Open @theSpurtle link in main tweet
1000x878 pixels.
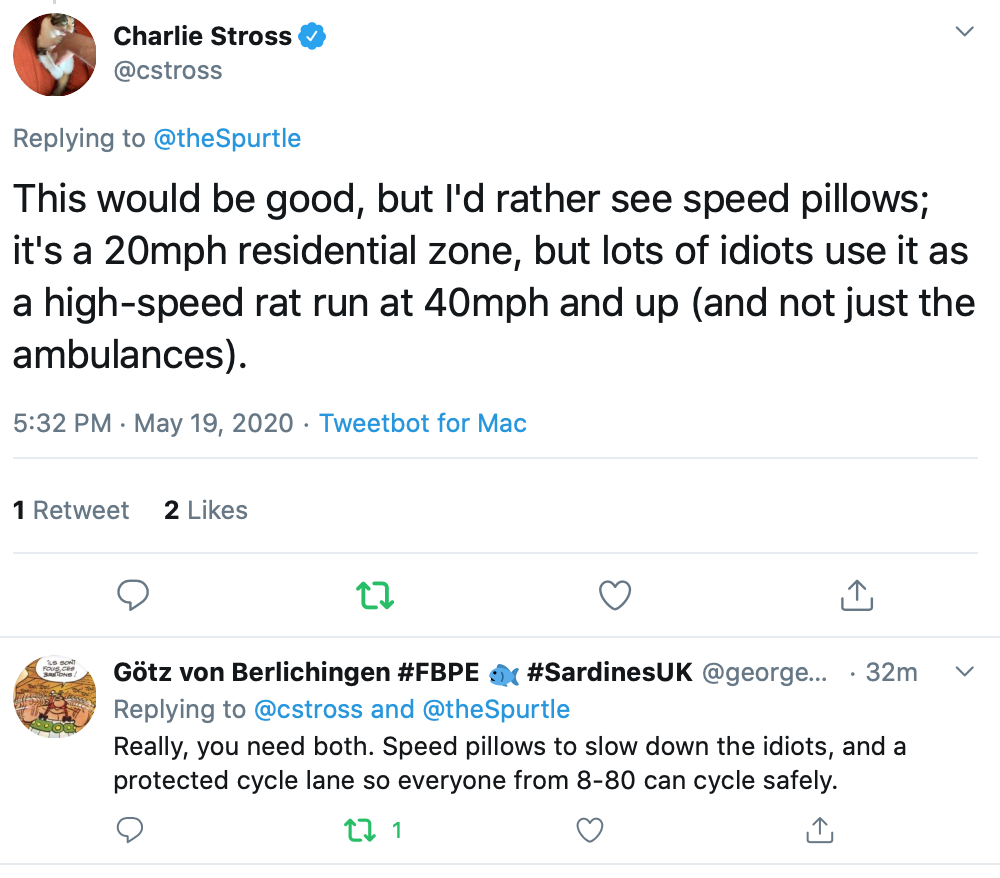coord(227,138)
